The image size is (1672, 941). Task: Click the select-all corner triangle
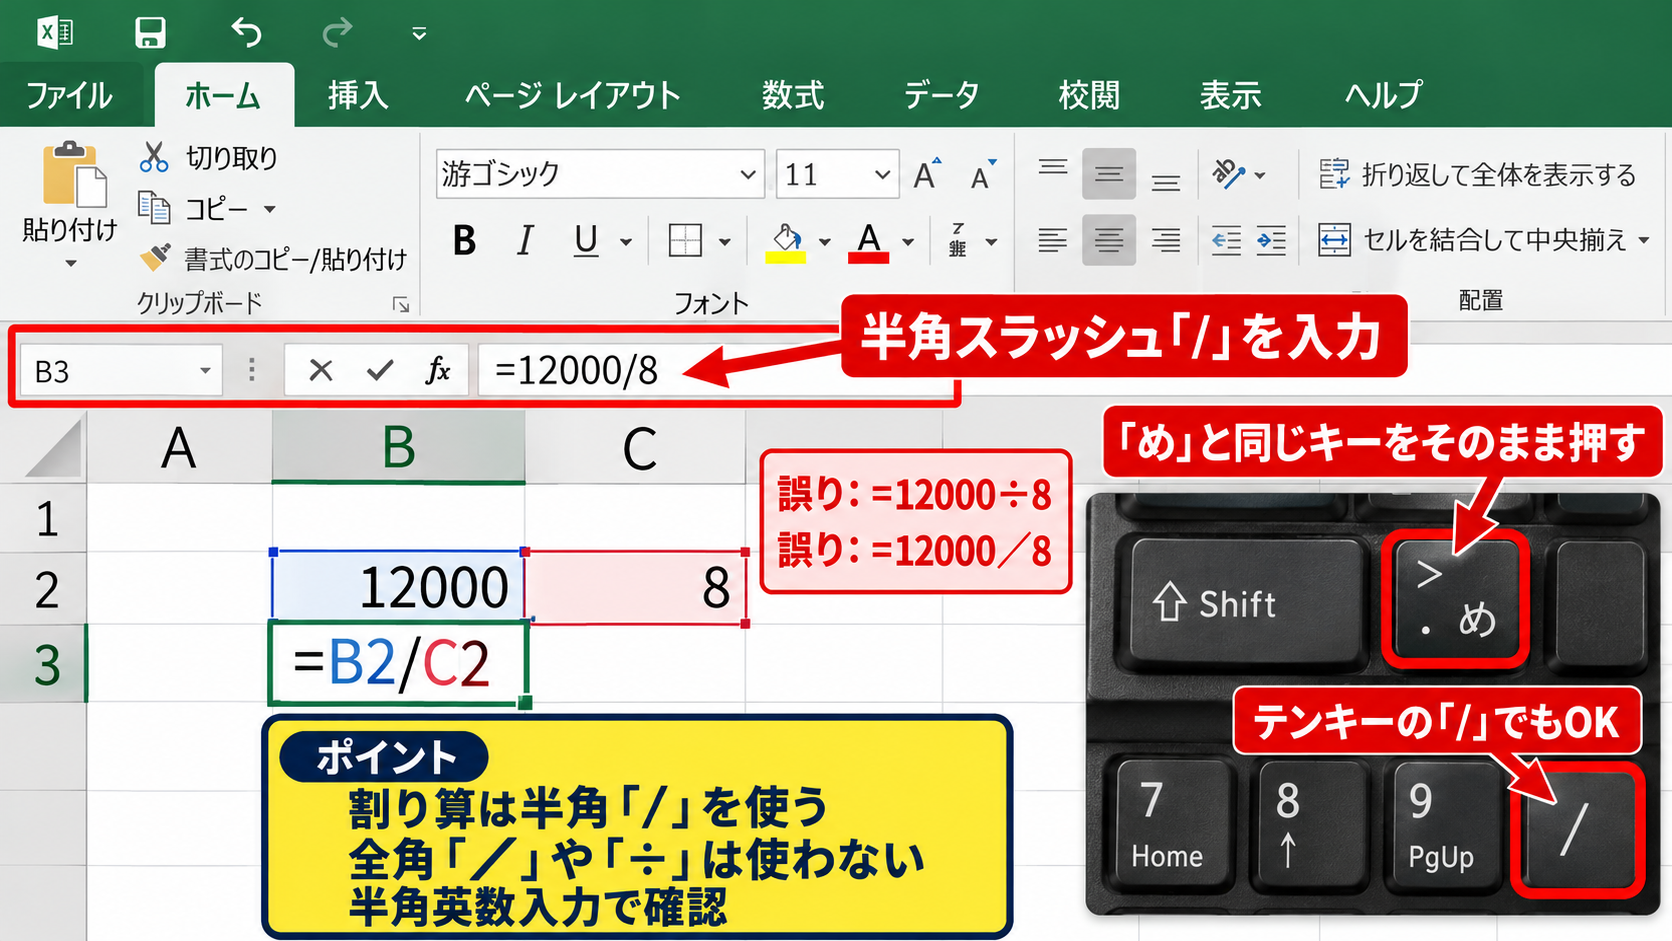pos(55,449)
